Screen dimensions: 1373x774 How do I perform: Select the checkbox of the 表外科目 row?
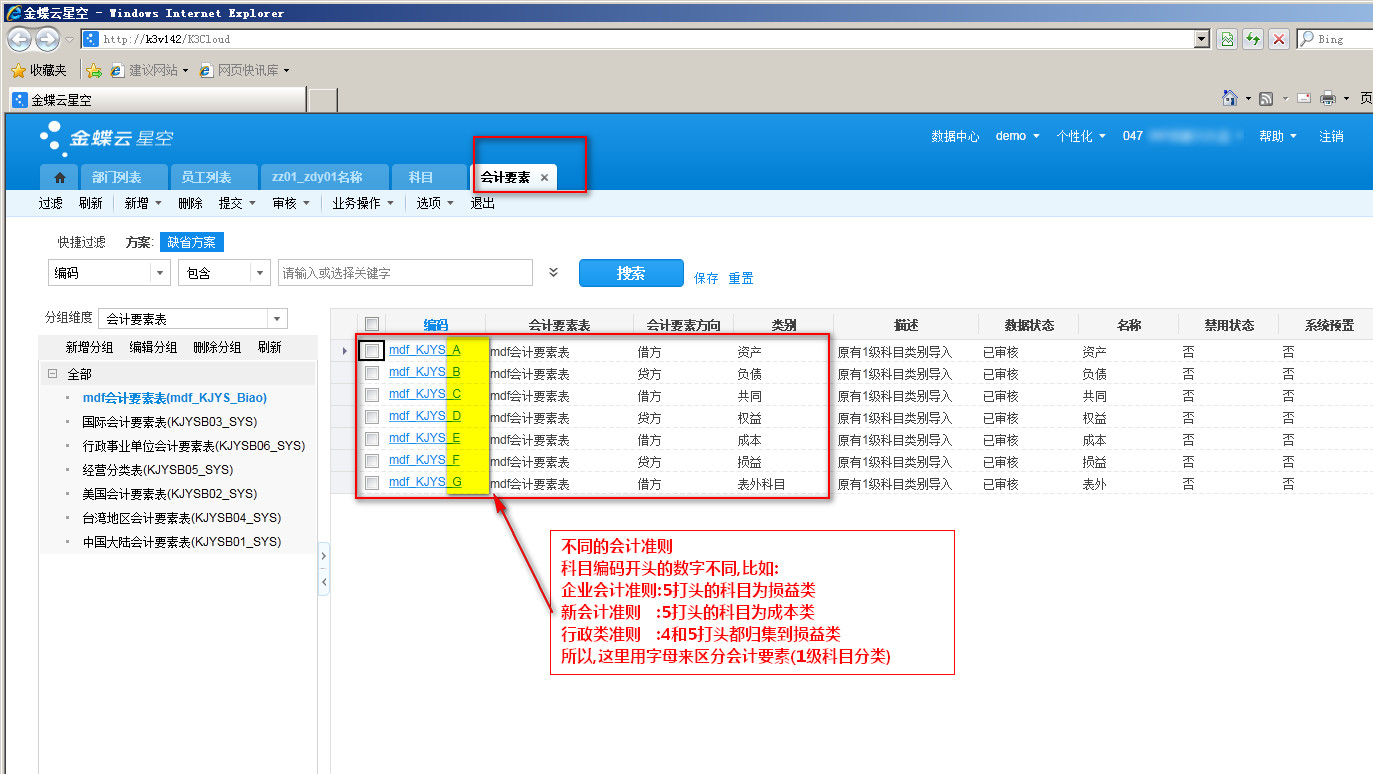coord(372,483)
